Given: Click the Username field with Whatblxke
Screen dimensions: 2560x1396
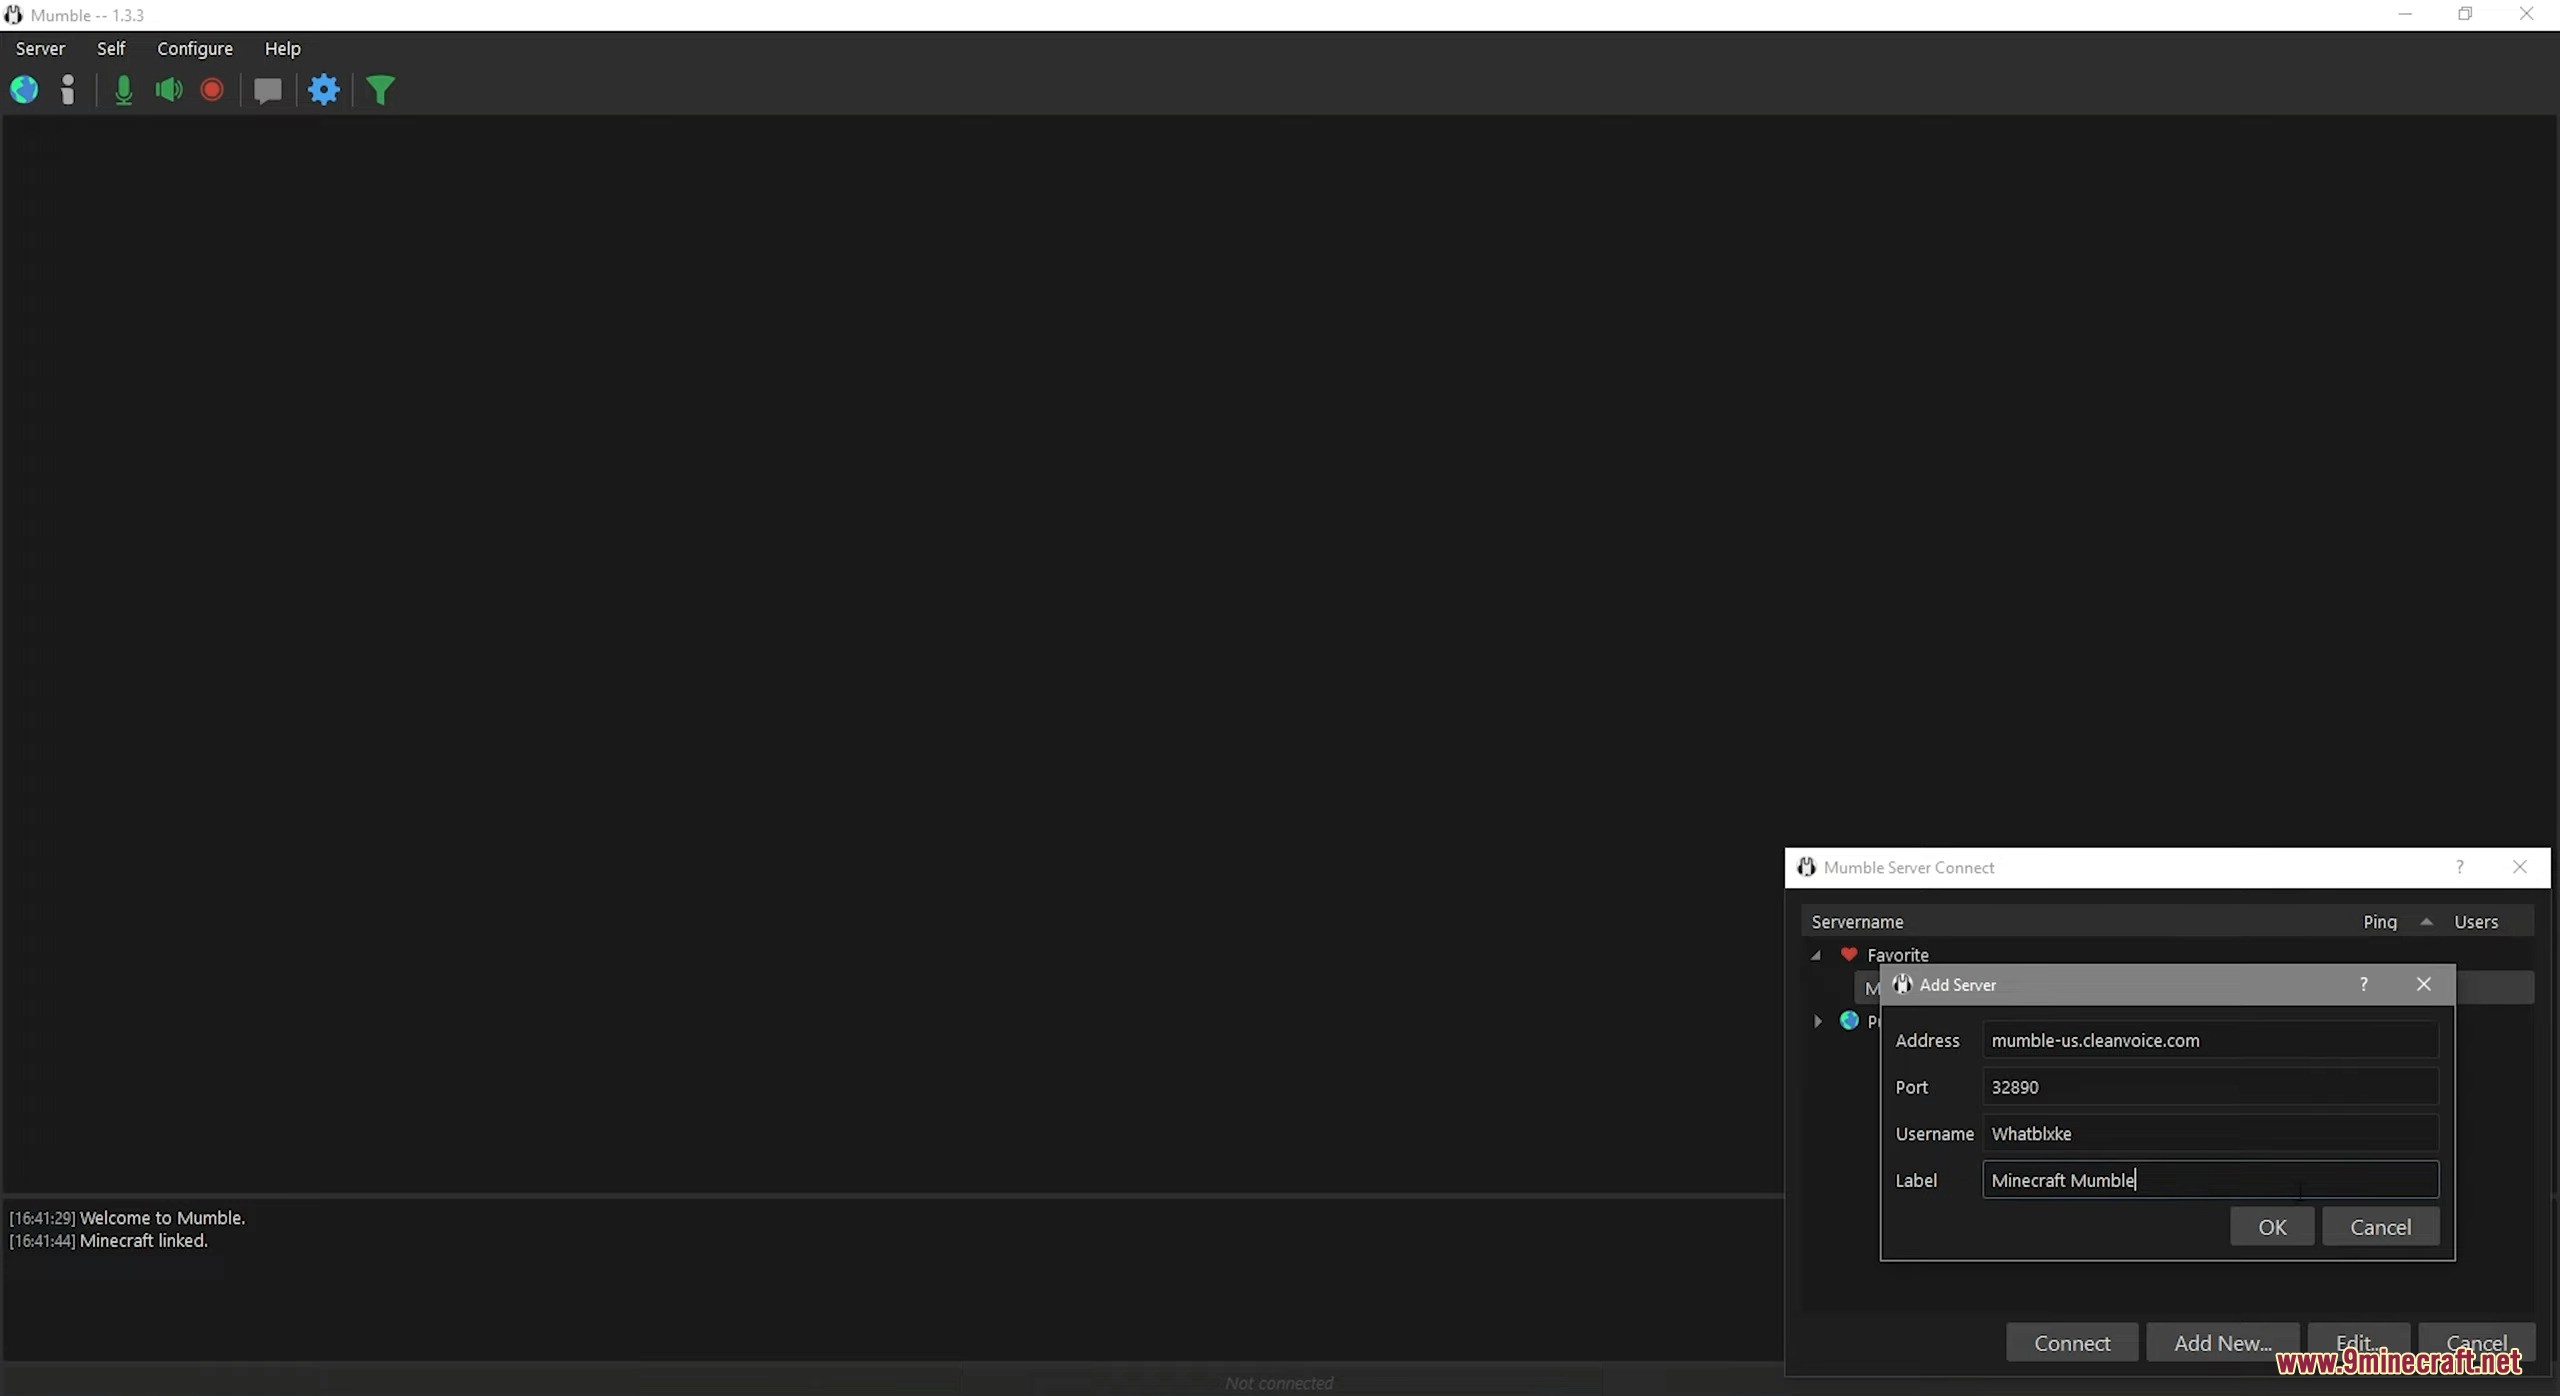Looking at the screenshot, I should (2210, 1133).
